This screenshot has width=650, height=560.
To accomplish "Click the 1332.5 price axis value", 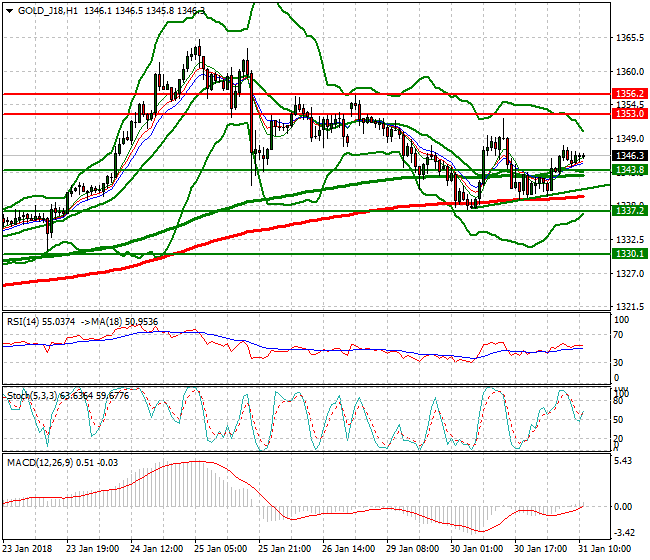I will click(x=630, y=240).
